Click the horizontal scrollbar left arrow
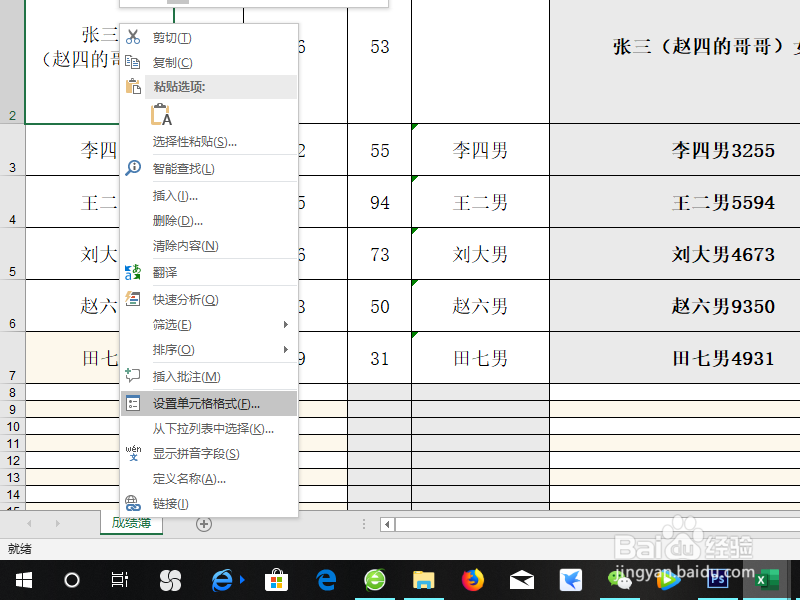The image size is (800, 600). [x=387, y=524]
